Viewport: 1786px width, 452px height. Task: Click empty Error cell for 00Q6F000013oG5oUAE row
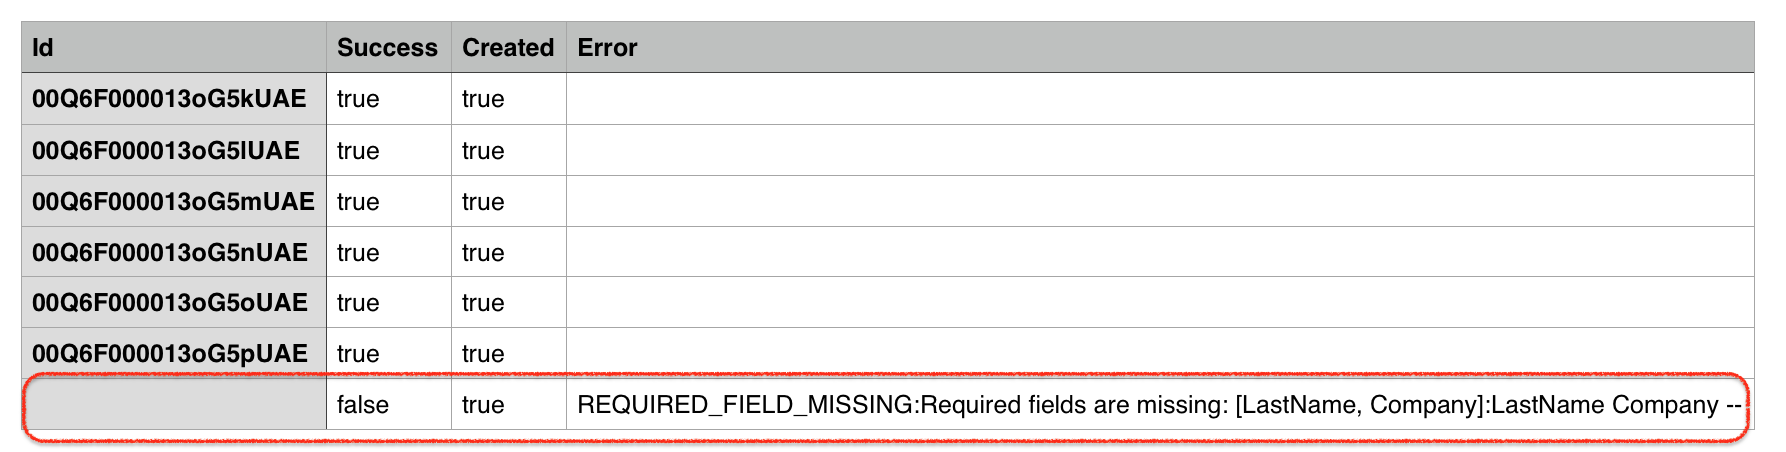(1160, 302)
